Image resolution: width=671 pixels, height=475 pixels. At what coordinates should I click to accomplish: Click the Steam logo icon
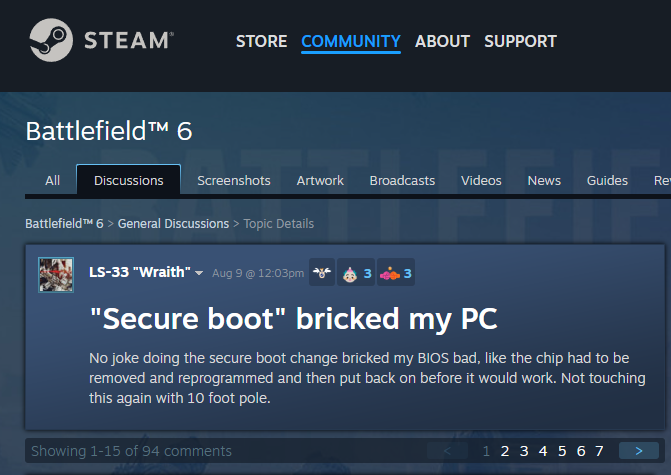51,40
